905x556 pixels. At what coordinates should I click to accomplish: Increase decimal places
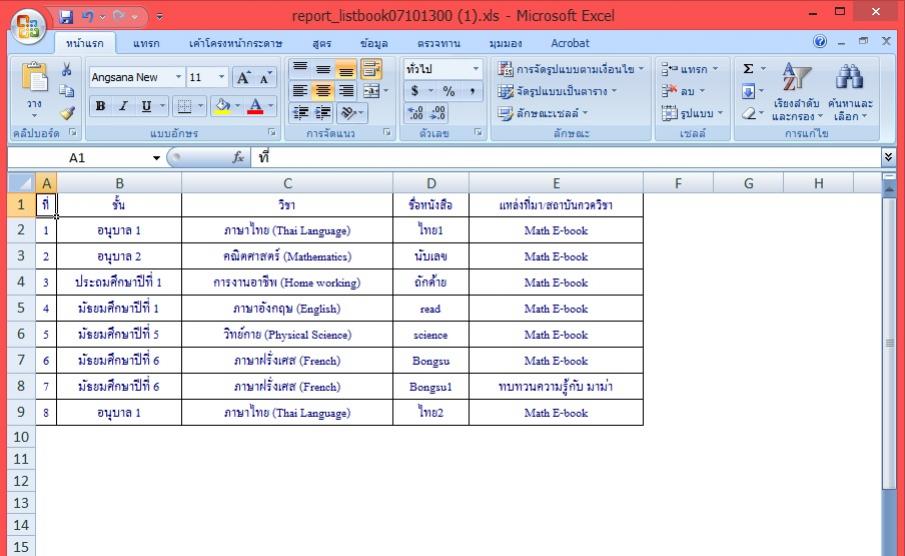pyautogui.click(x=416, y=113)
